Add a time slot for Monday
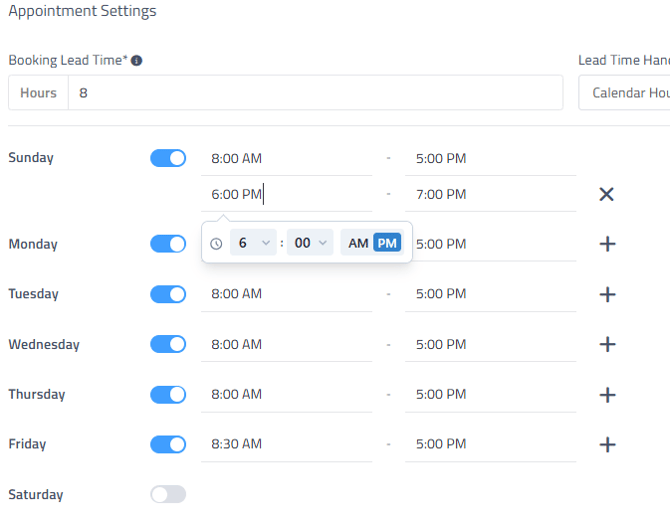Screen dimensions: 670x522 pyautogui.click(x=606, y=244)
